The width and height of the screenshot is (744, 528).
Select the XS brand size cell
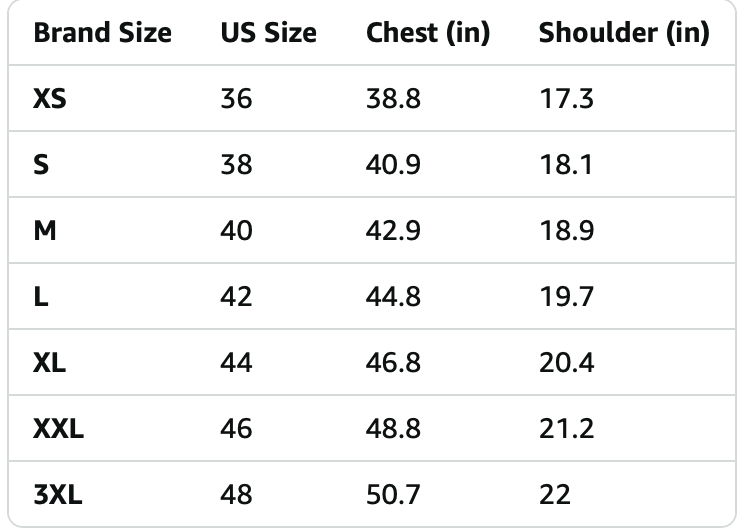pyautogui.click(x=50, y=99)
